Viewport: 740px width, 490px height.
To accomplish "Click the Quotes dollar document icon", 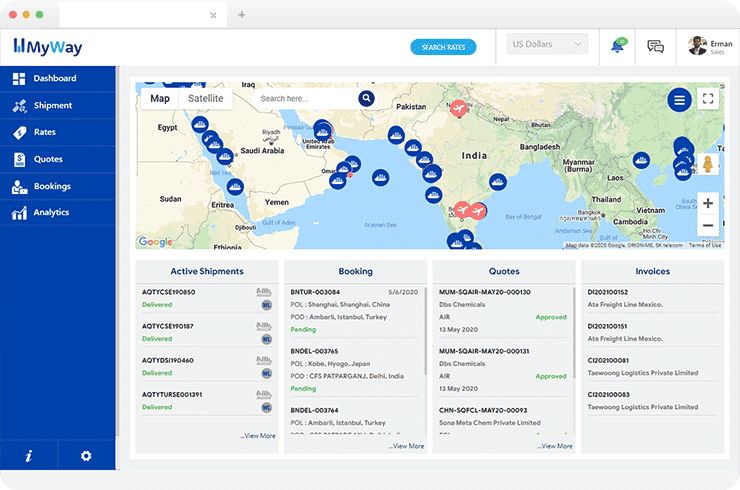I will tap(19, 160).
